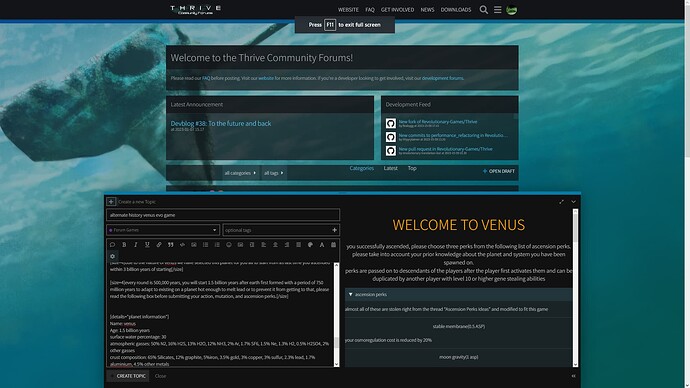The height and width of the screenshot is (388, 690).
Task: Click the search magnifier icon
Action: tap(484, 10)
